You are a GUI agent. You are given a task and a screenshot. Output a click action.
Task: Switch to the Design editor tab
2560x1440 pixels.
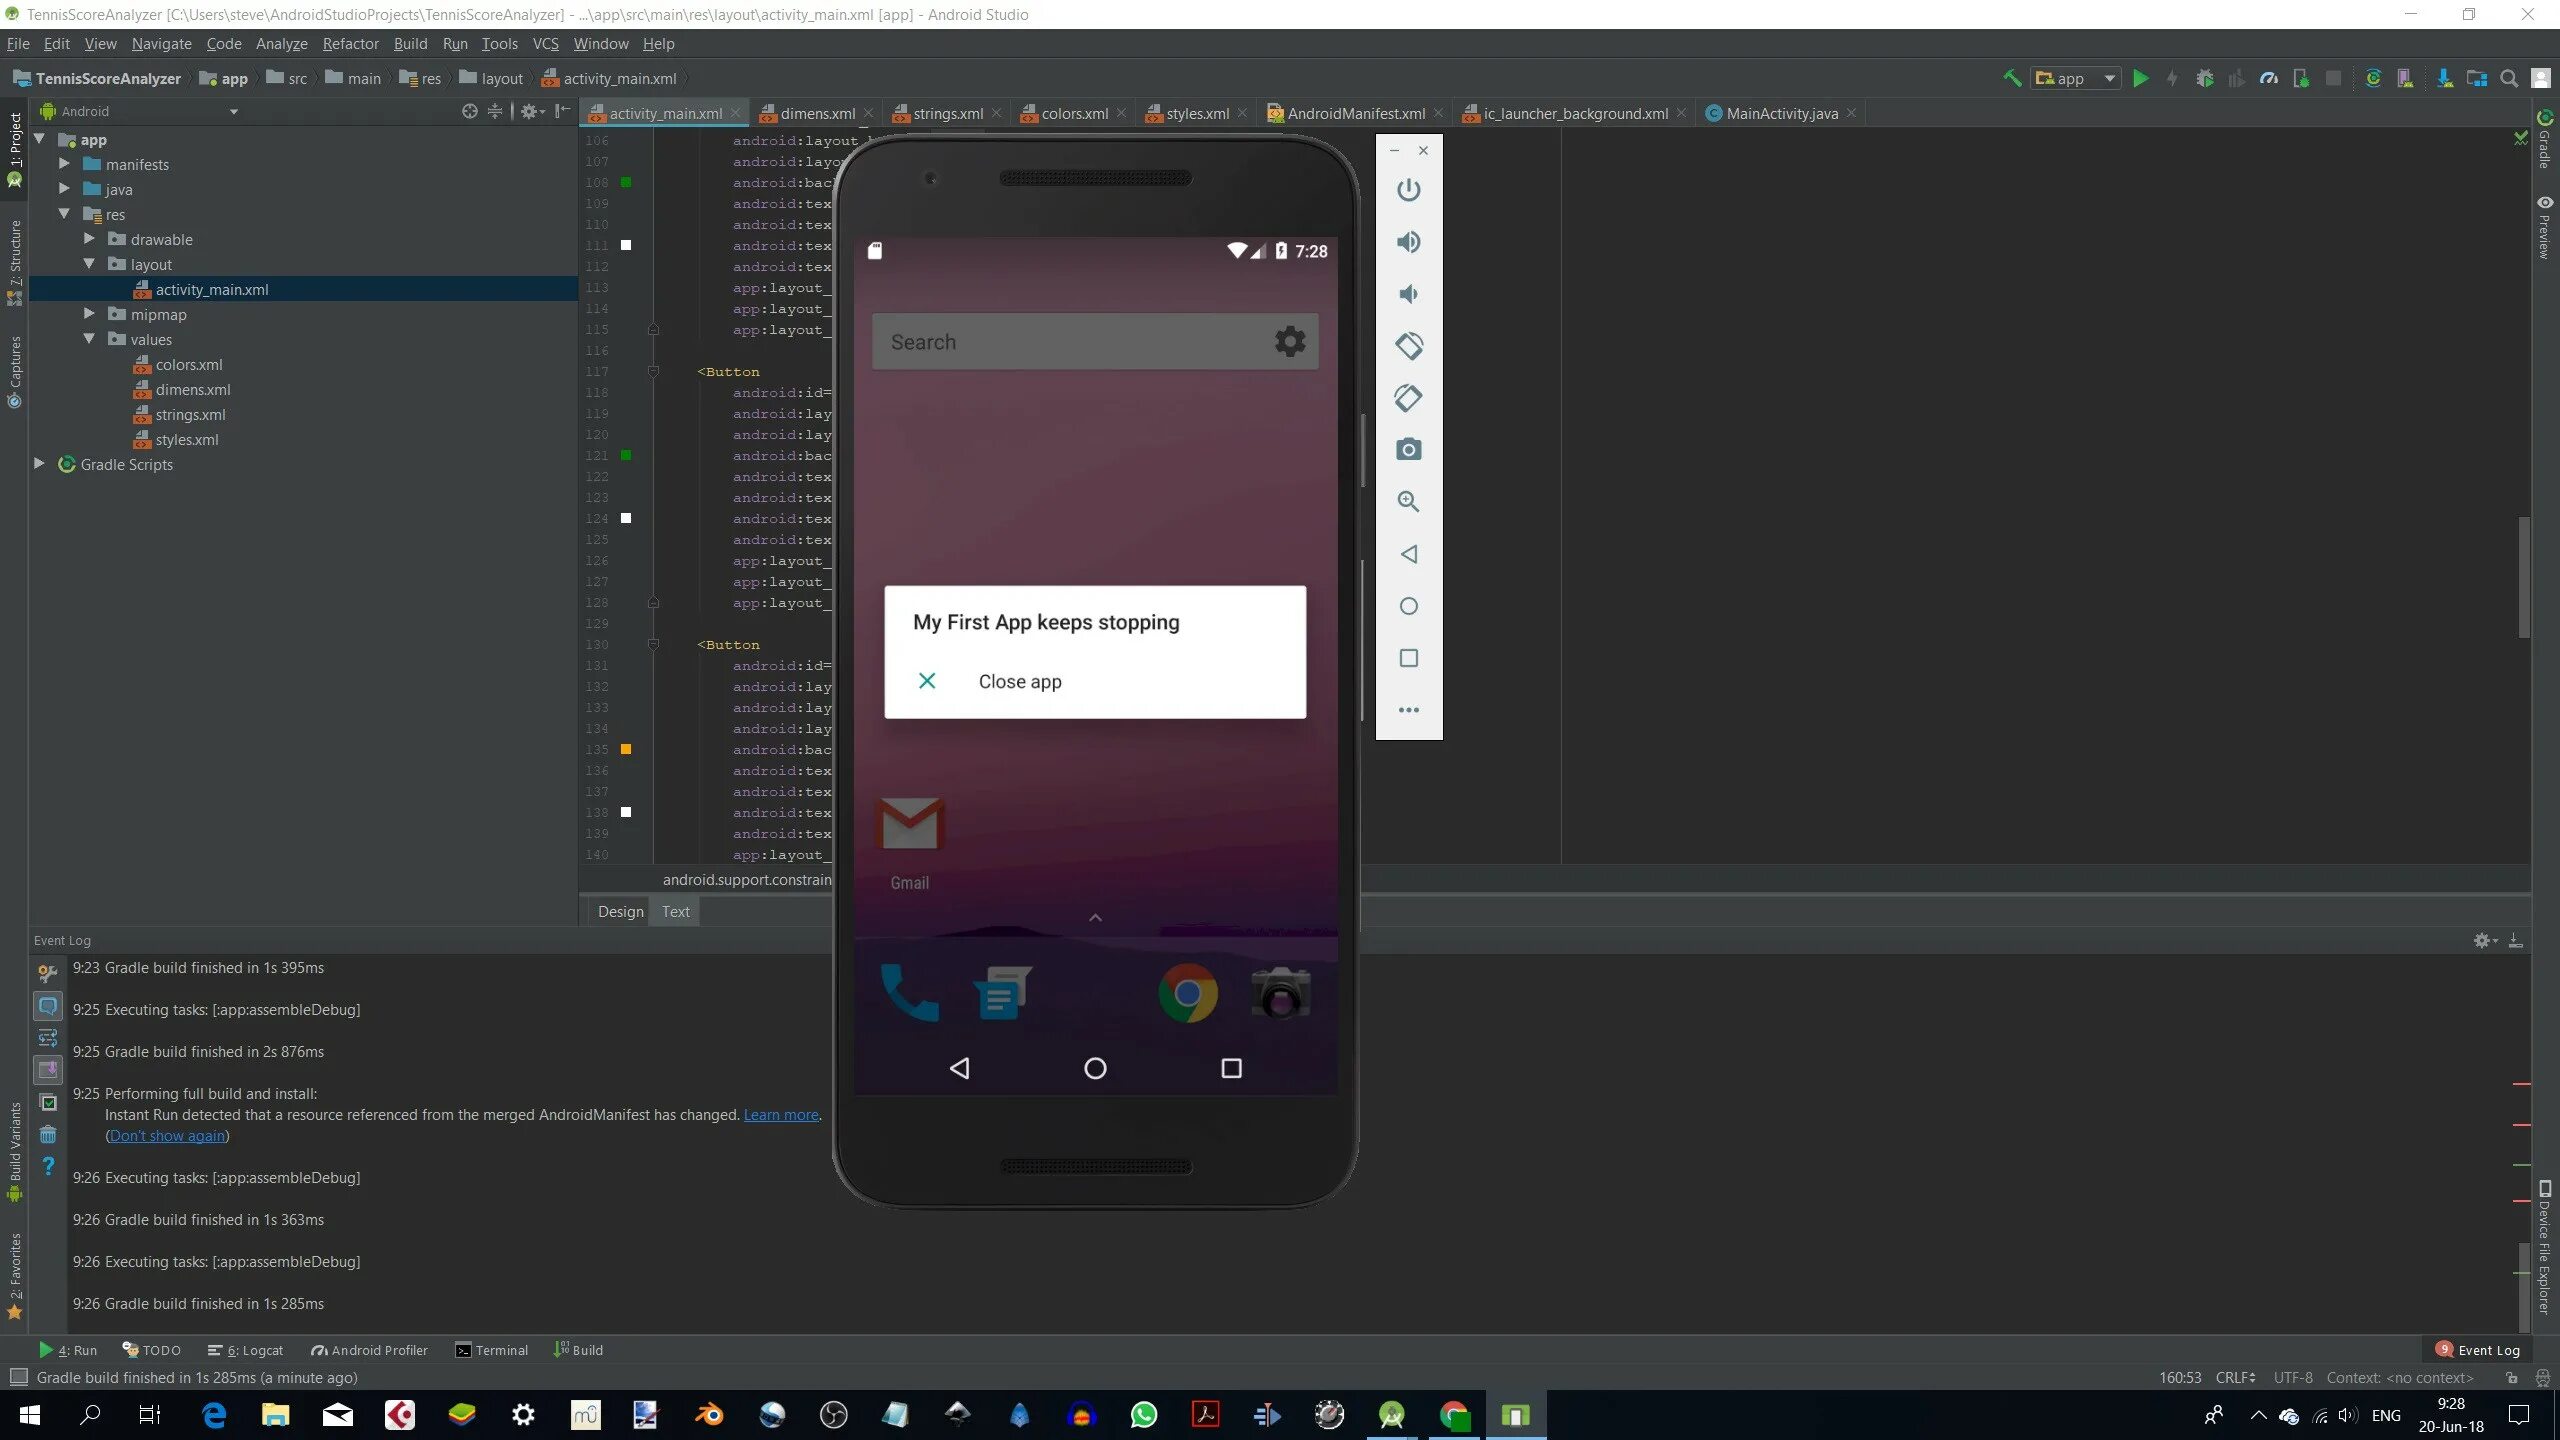pyautogui.click(x=620, y=911)
